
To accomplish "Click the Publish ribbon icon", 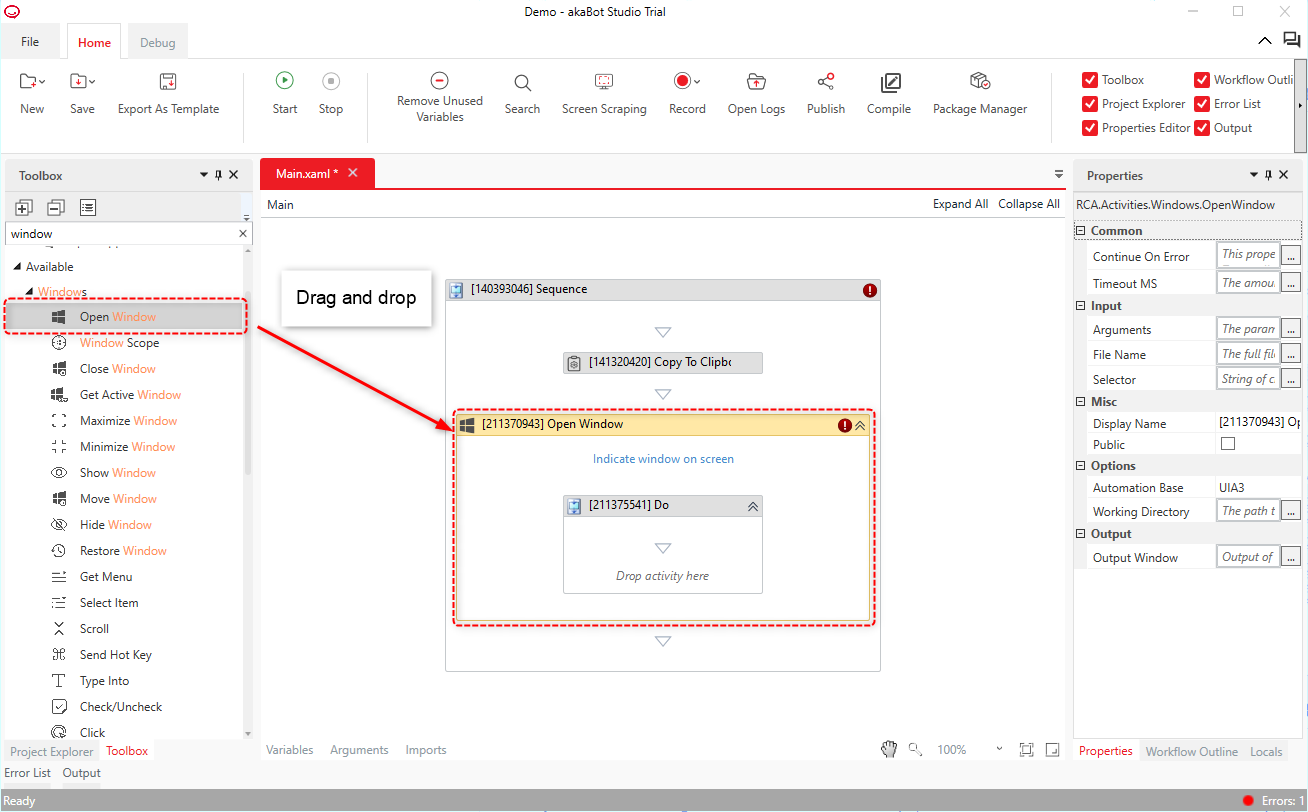I will point(825,82).
